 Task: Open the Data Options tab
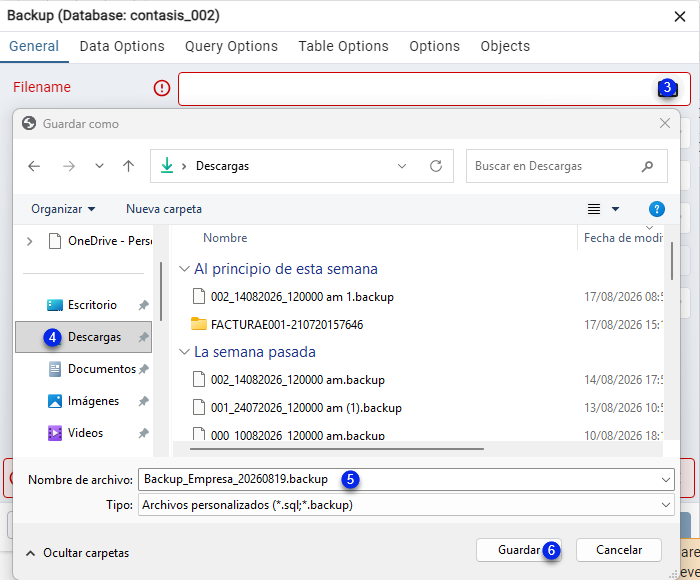122,46
